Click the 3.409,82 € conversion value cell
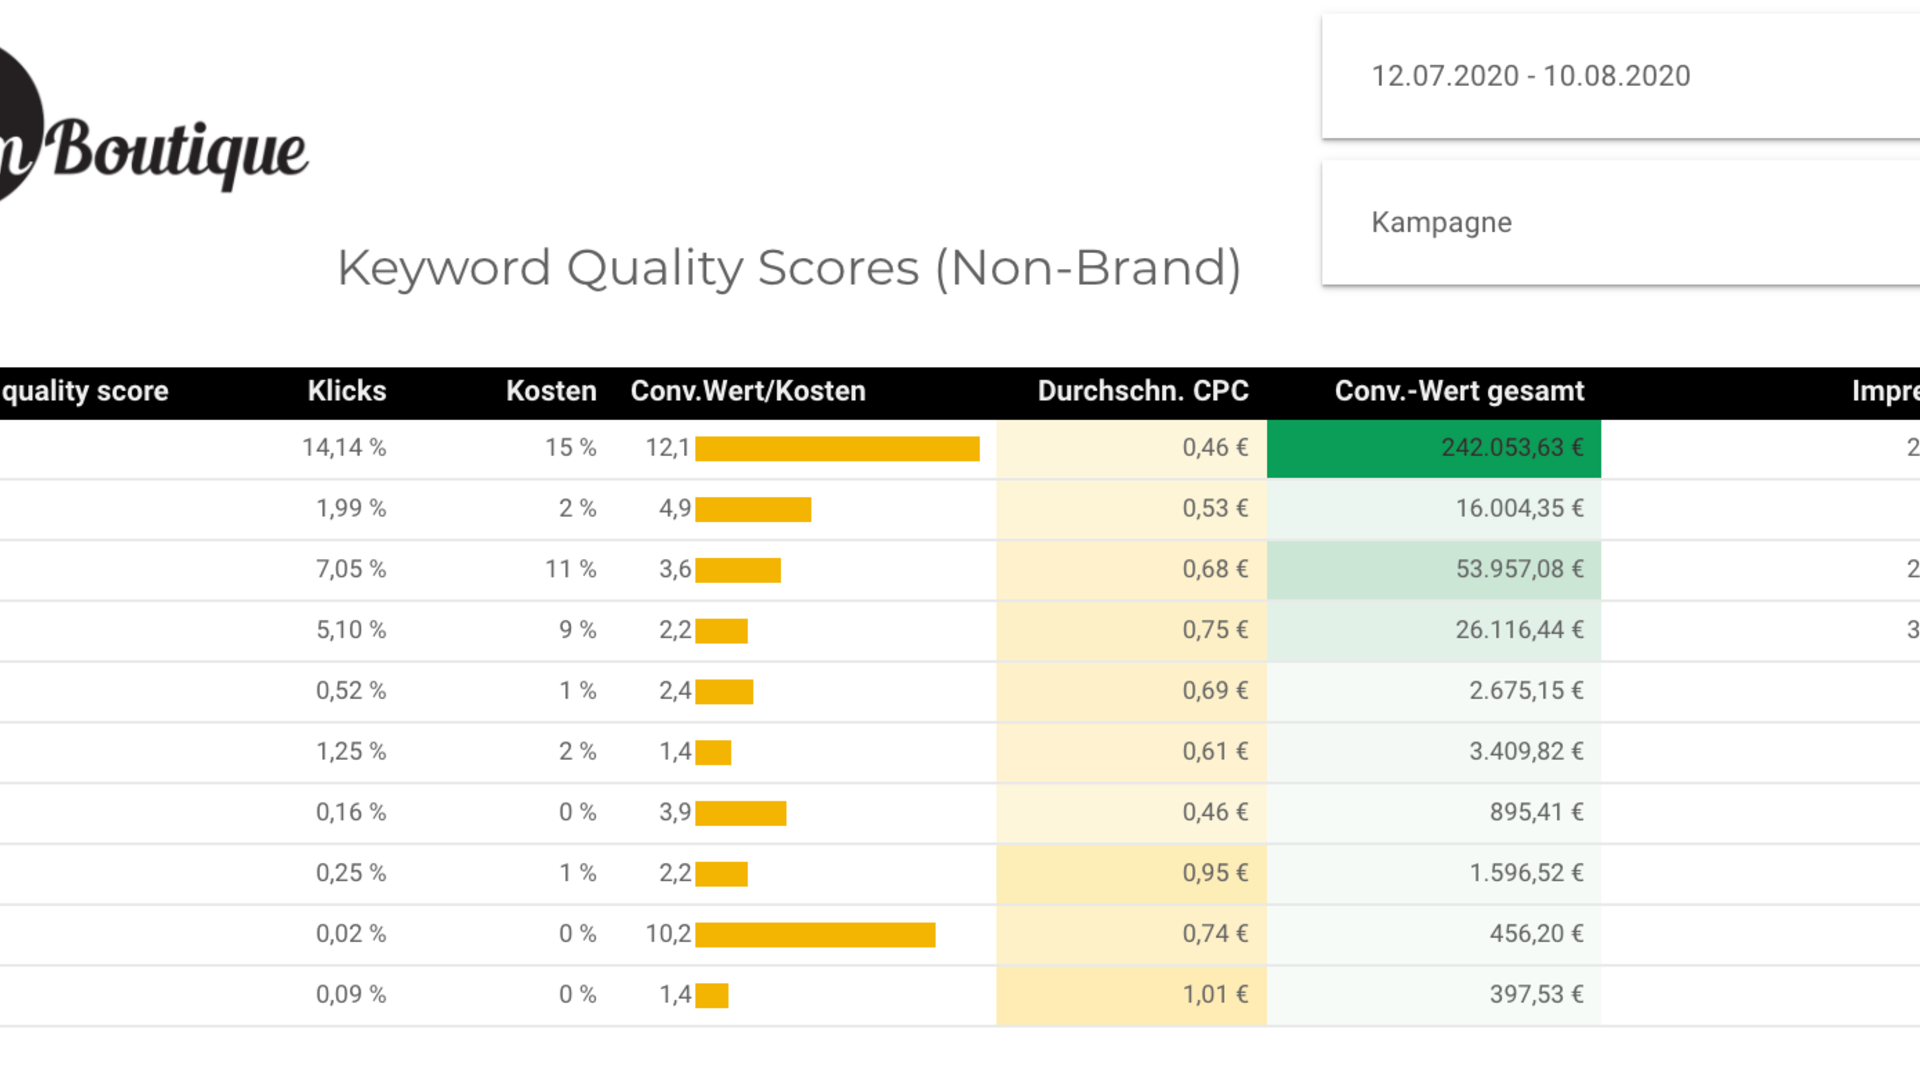Screen dimensions: 1920x1080 1434,752
